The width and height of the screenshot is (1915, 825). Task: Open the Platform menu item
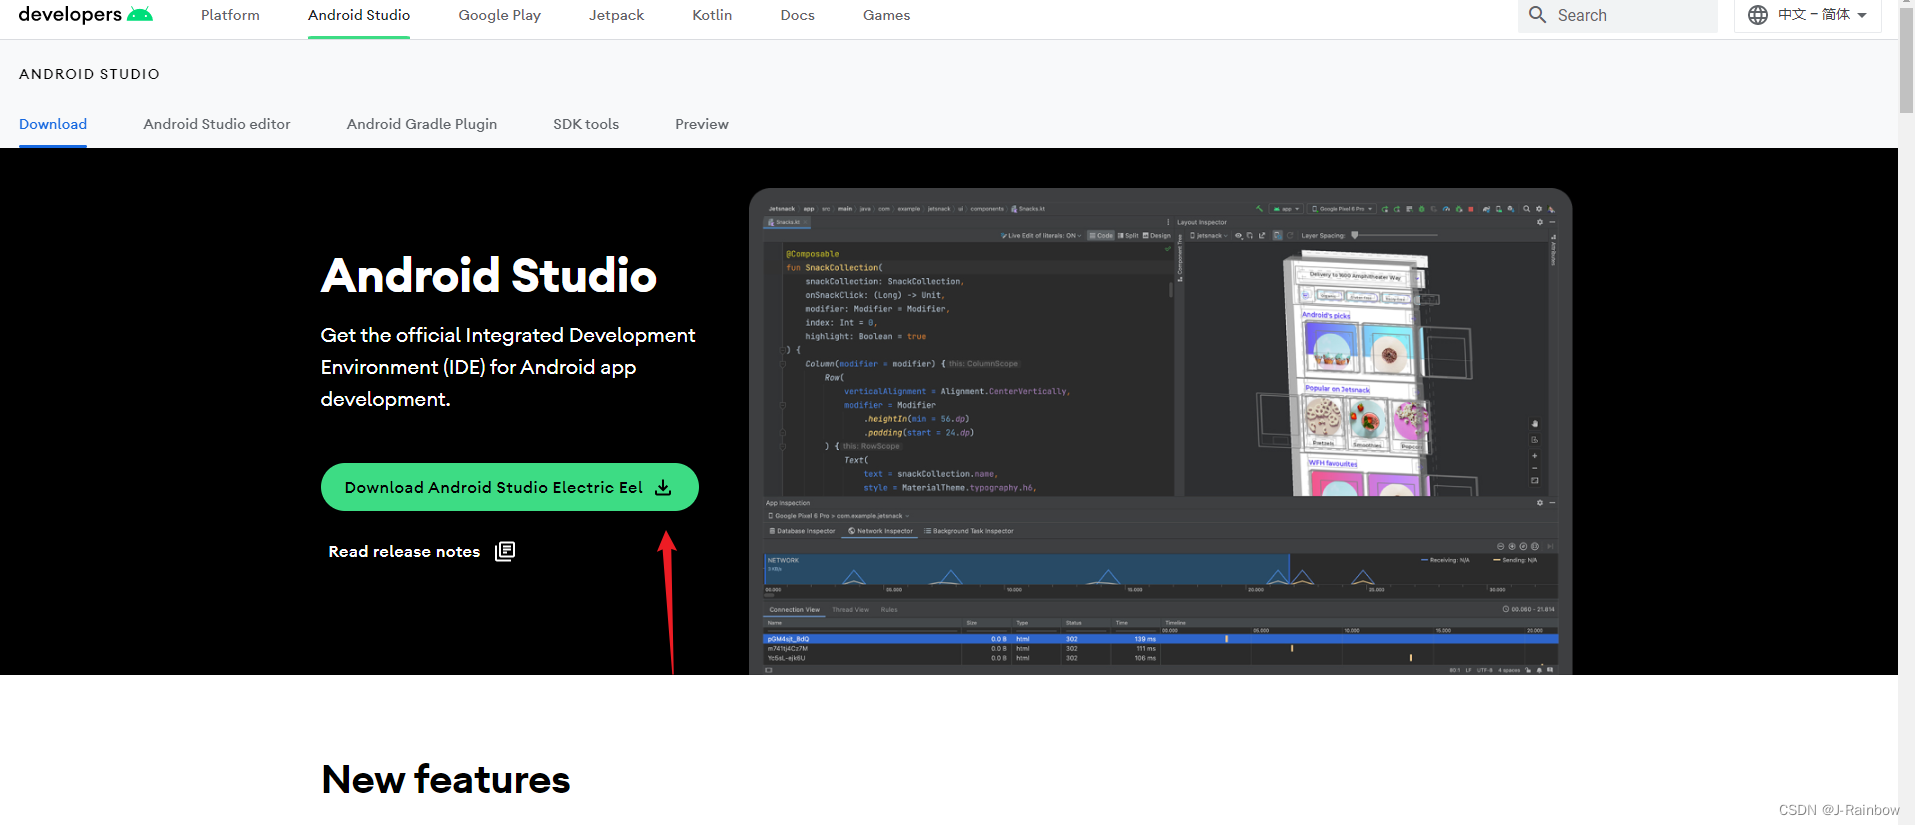point(230,15)
